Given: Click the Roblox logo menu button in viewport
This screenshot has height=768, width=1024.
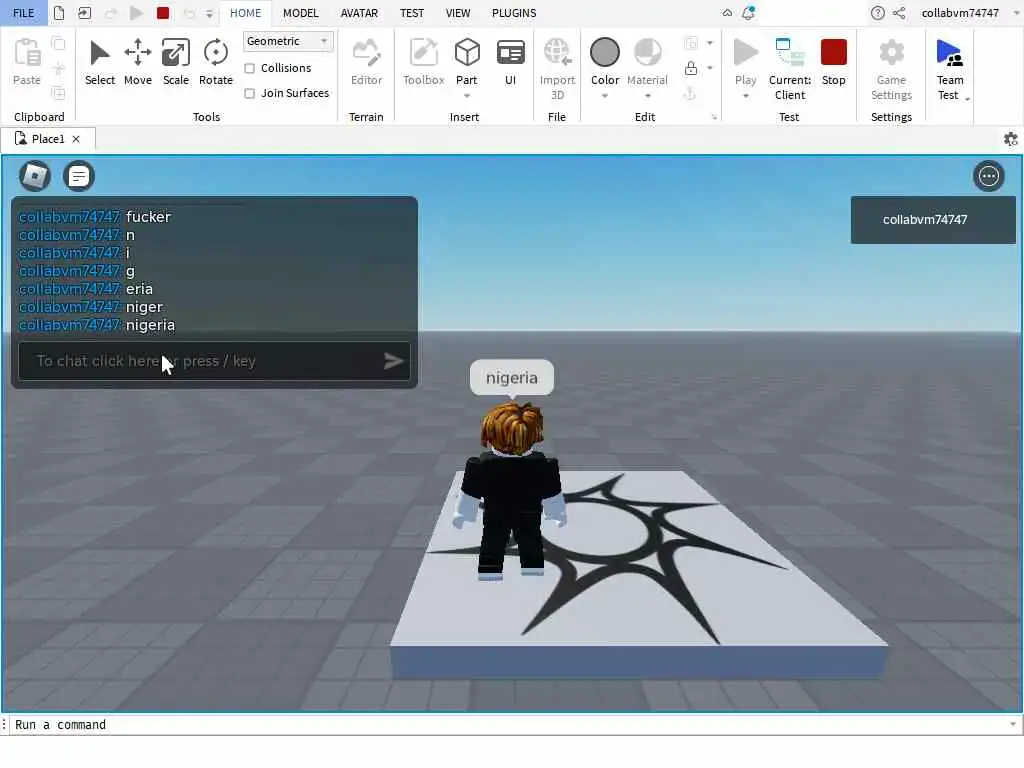Looking at the screenshot, I should tap(35, 176).
